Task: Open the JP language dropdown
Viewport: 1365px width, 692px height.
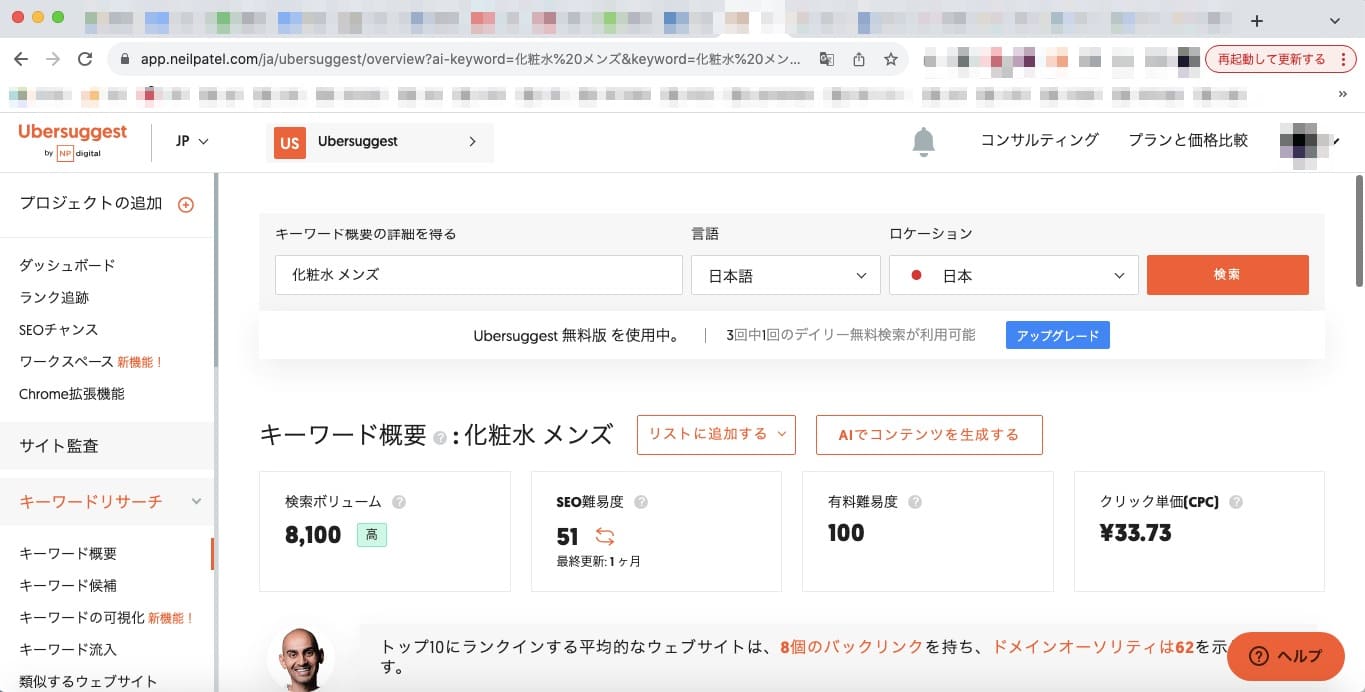Action: (192, 141)
